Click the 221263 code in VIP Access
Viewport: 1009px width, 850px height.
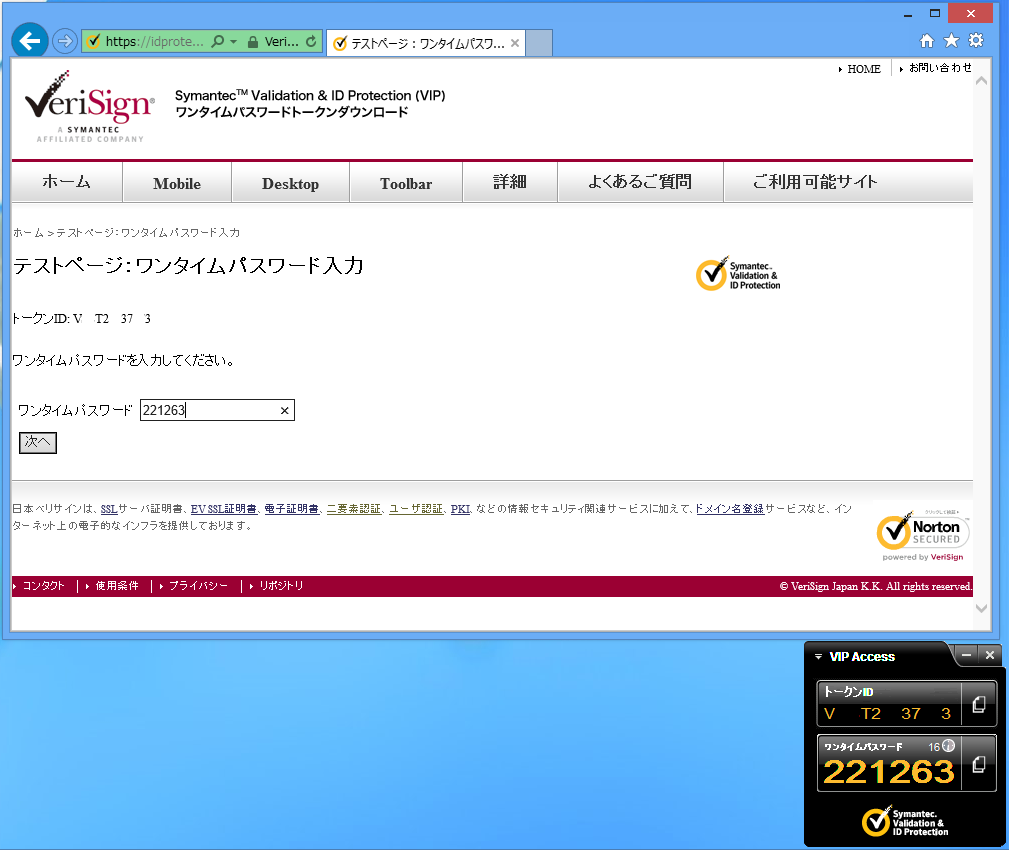[x=889, y=771]
